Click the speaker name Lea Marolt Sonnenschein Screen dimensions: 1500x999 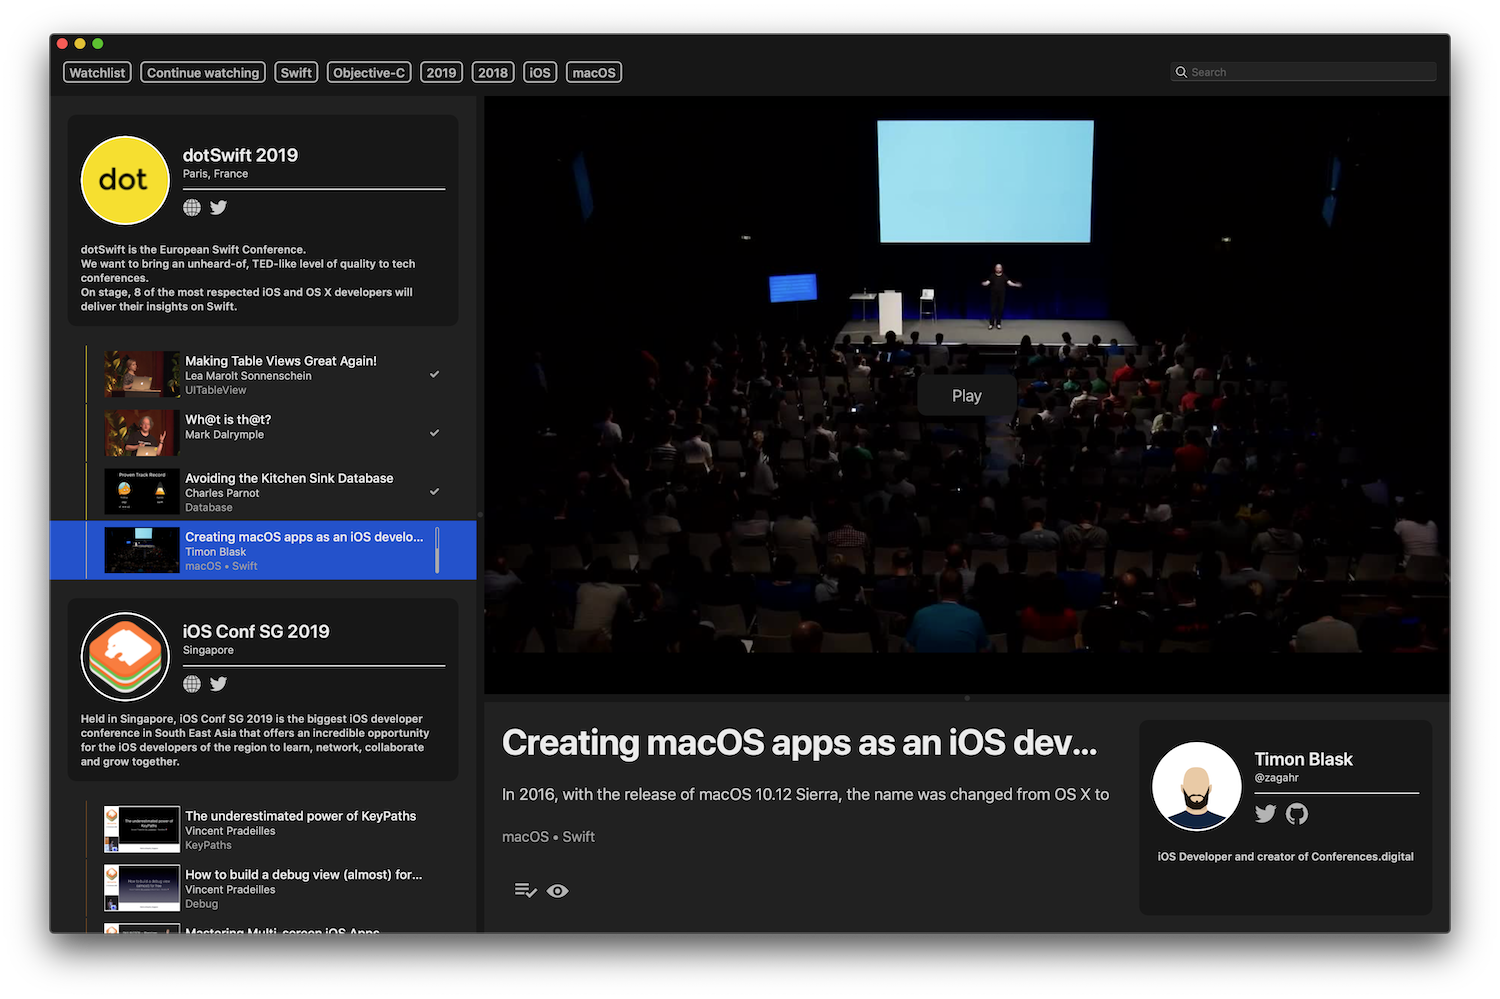pos(248,376)
